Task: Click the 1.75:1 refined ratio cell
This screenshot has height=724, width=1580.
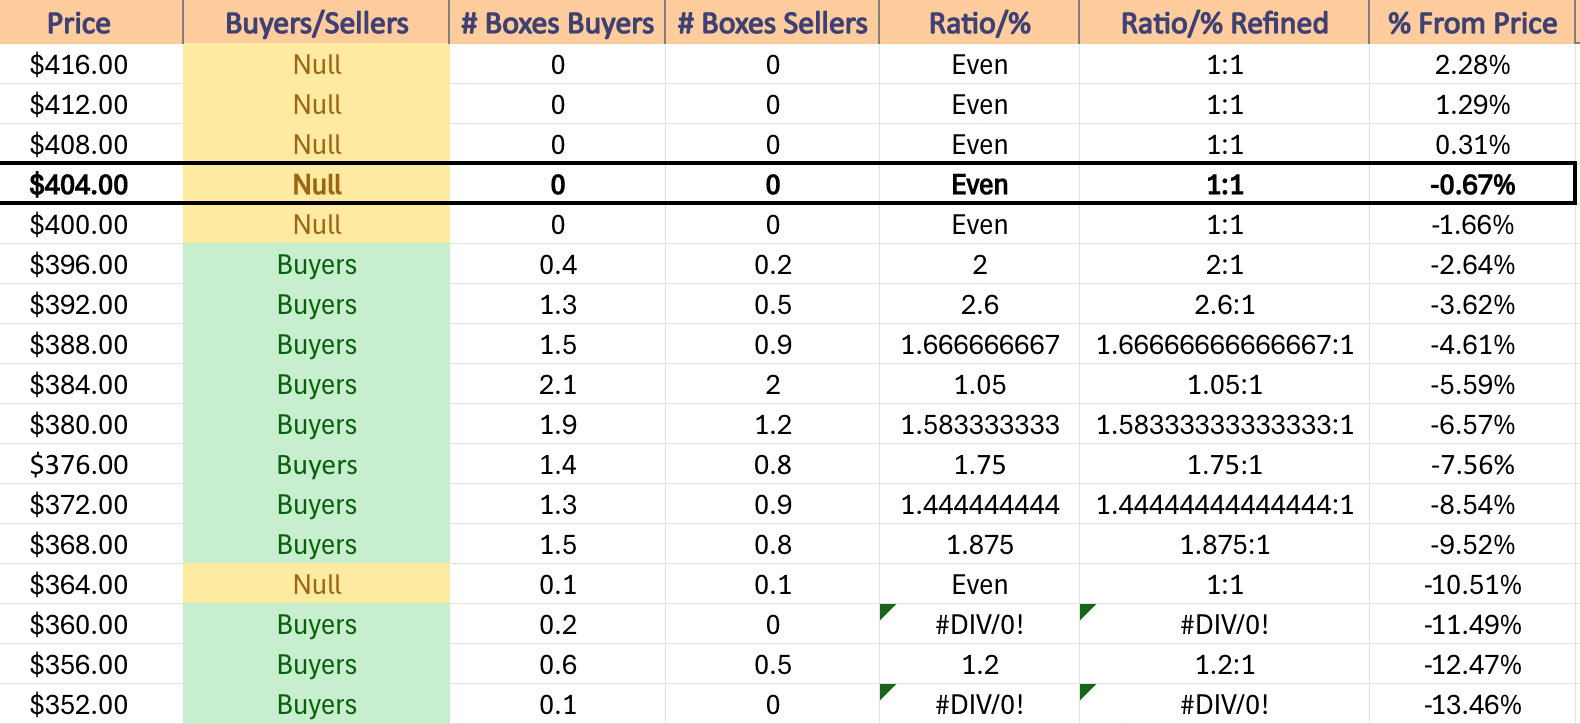Action: coord(1224,465)
